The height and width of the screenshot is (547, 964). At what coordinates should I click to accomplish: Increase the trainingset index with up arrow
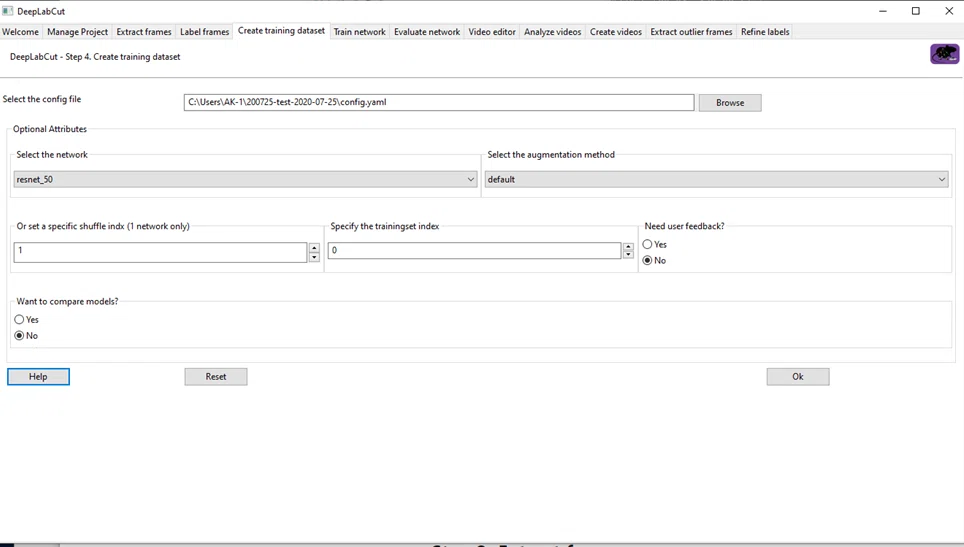(628, 247)
